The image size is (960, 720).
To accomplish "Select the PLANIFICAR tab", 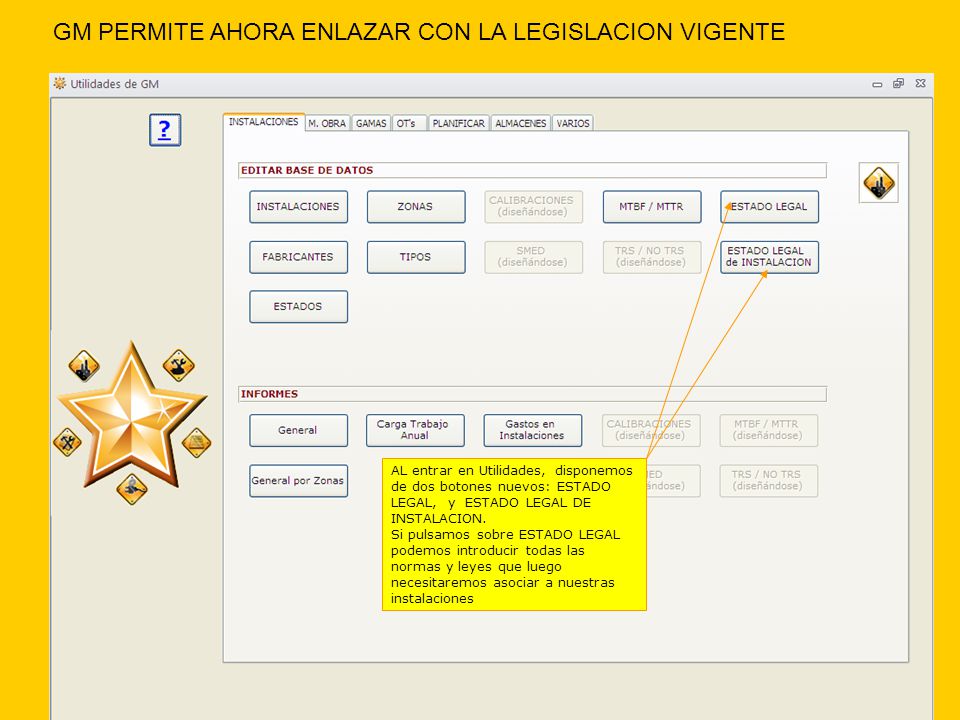I will [x=459, y=123].
